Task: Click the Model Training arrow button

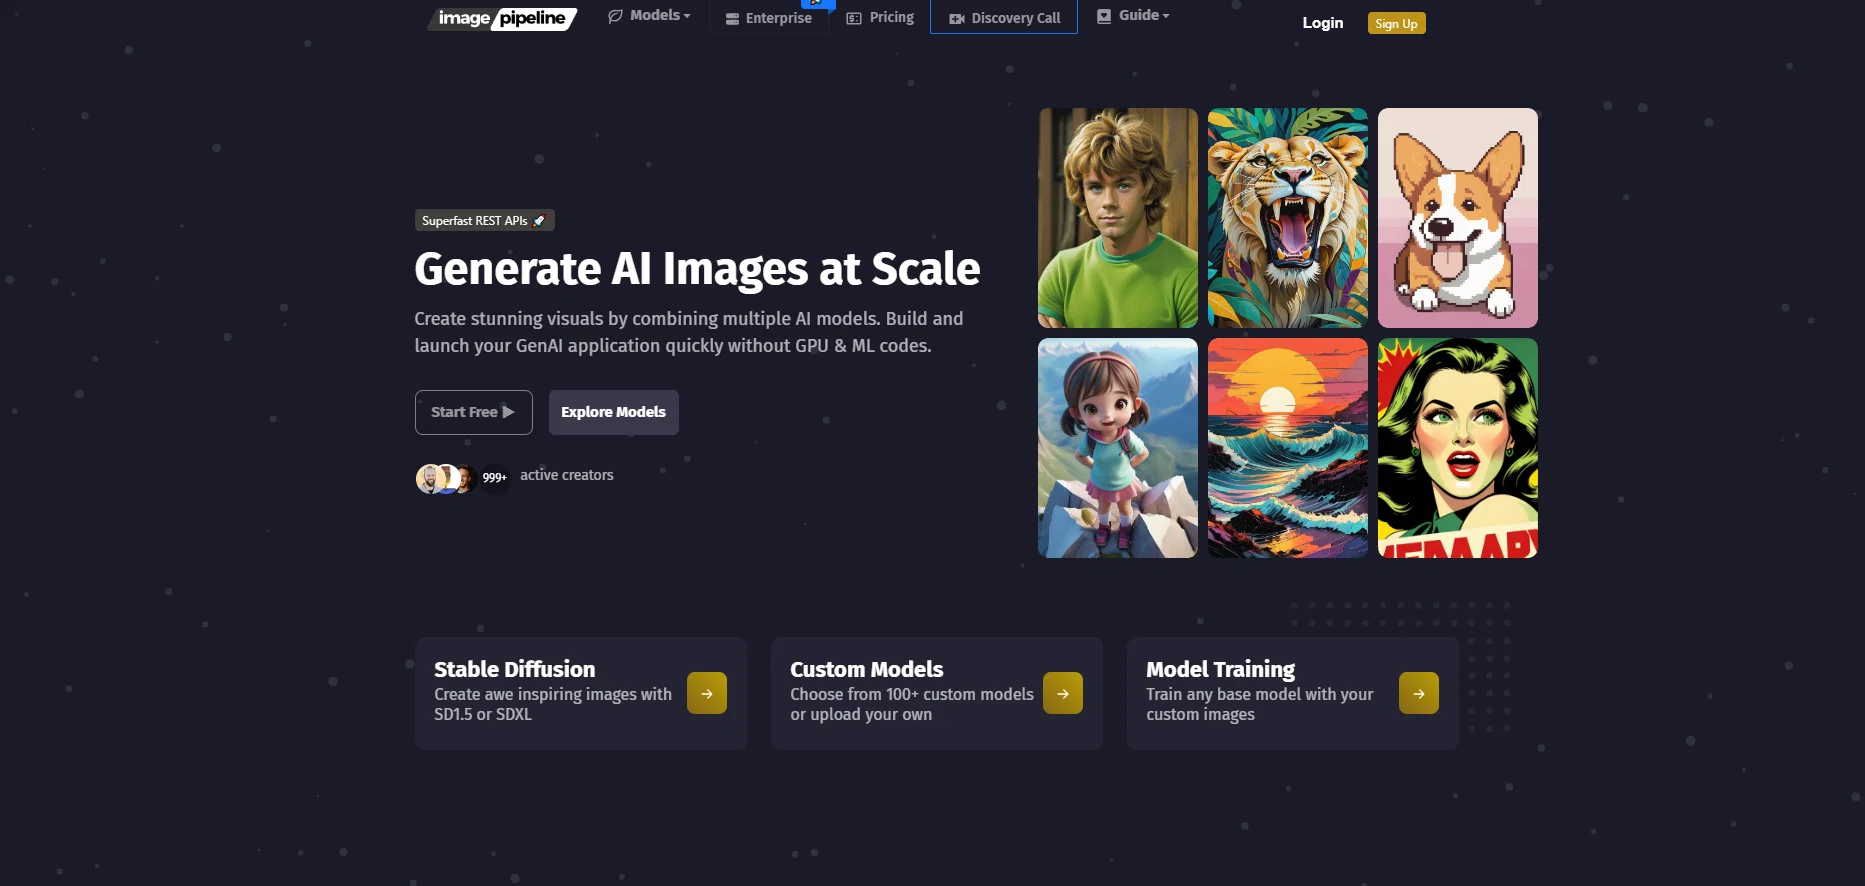Action: click(x=1419, y=693)
